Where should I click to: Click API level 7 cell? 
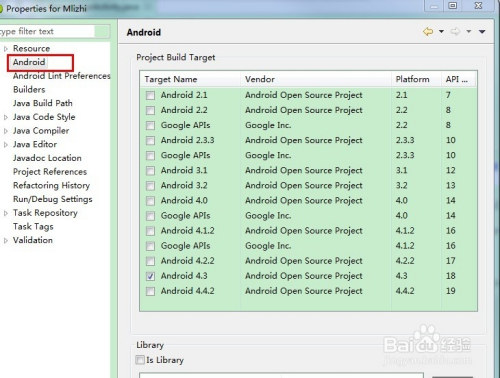(x=448, y=95)
